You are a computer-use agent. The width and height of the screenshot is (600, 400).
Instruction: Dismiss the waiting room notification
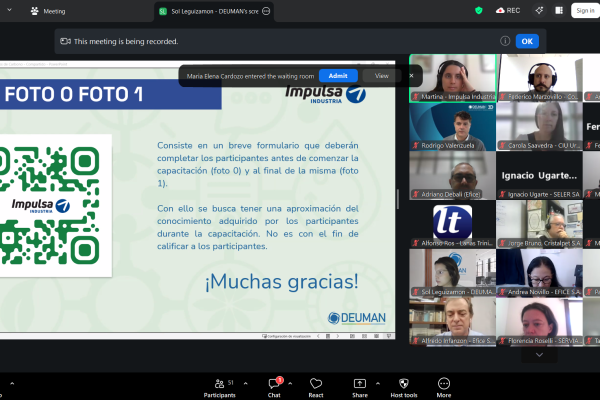pyautogui.click(x=411, y=76)
